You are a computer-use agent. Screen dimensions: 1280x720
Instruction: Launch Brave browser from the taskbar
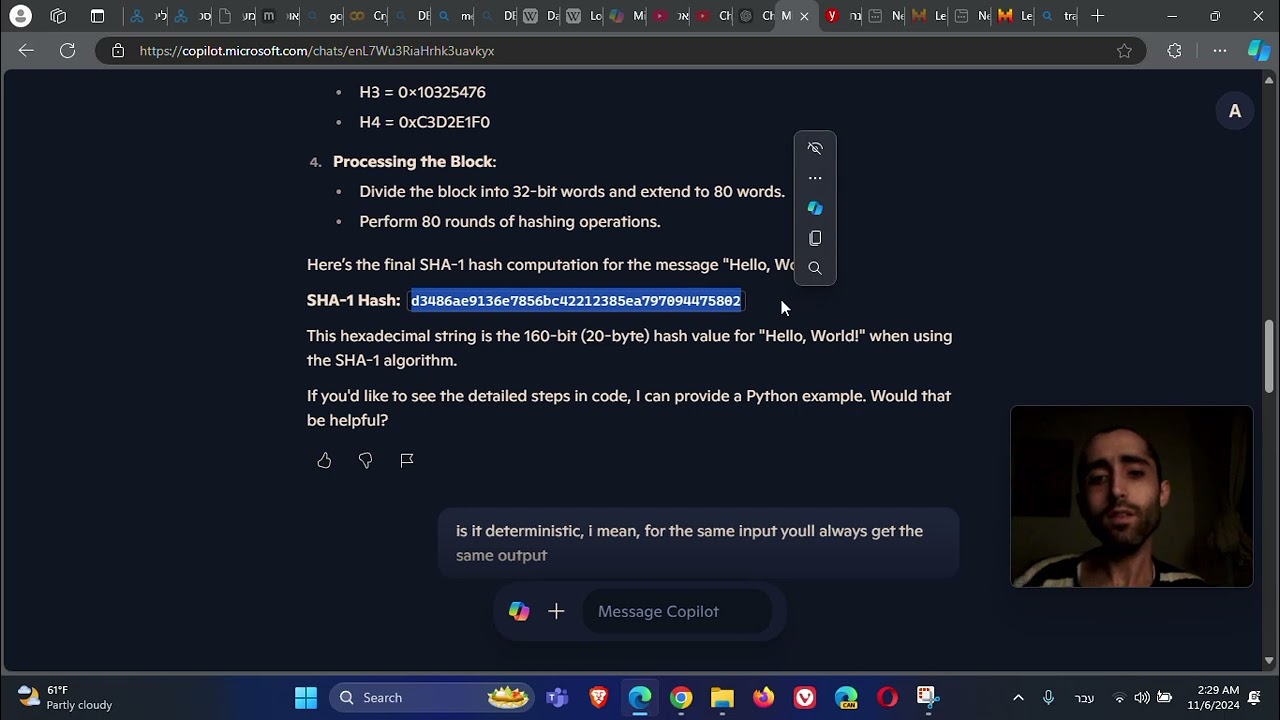598,698
